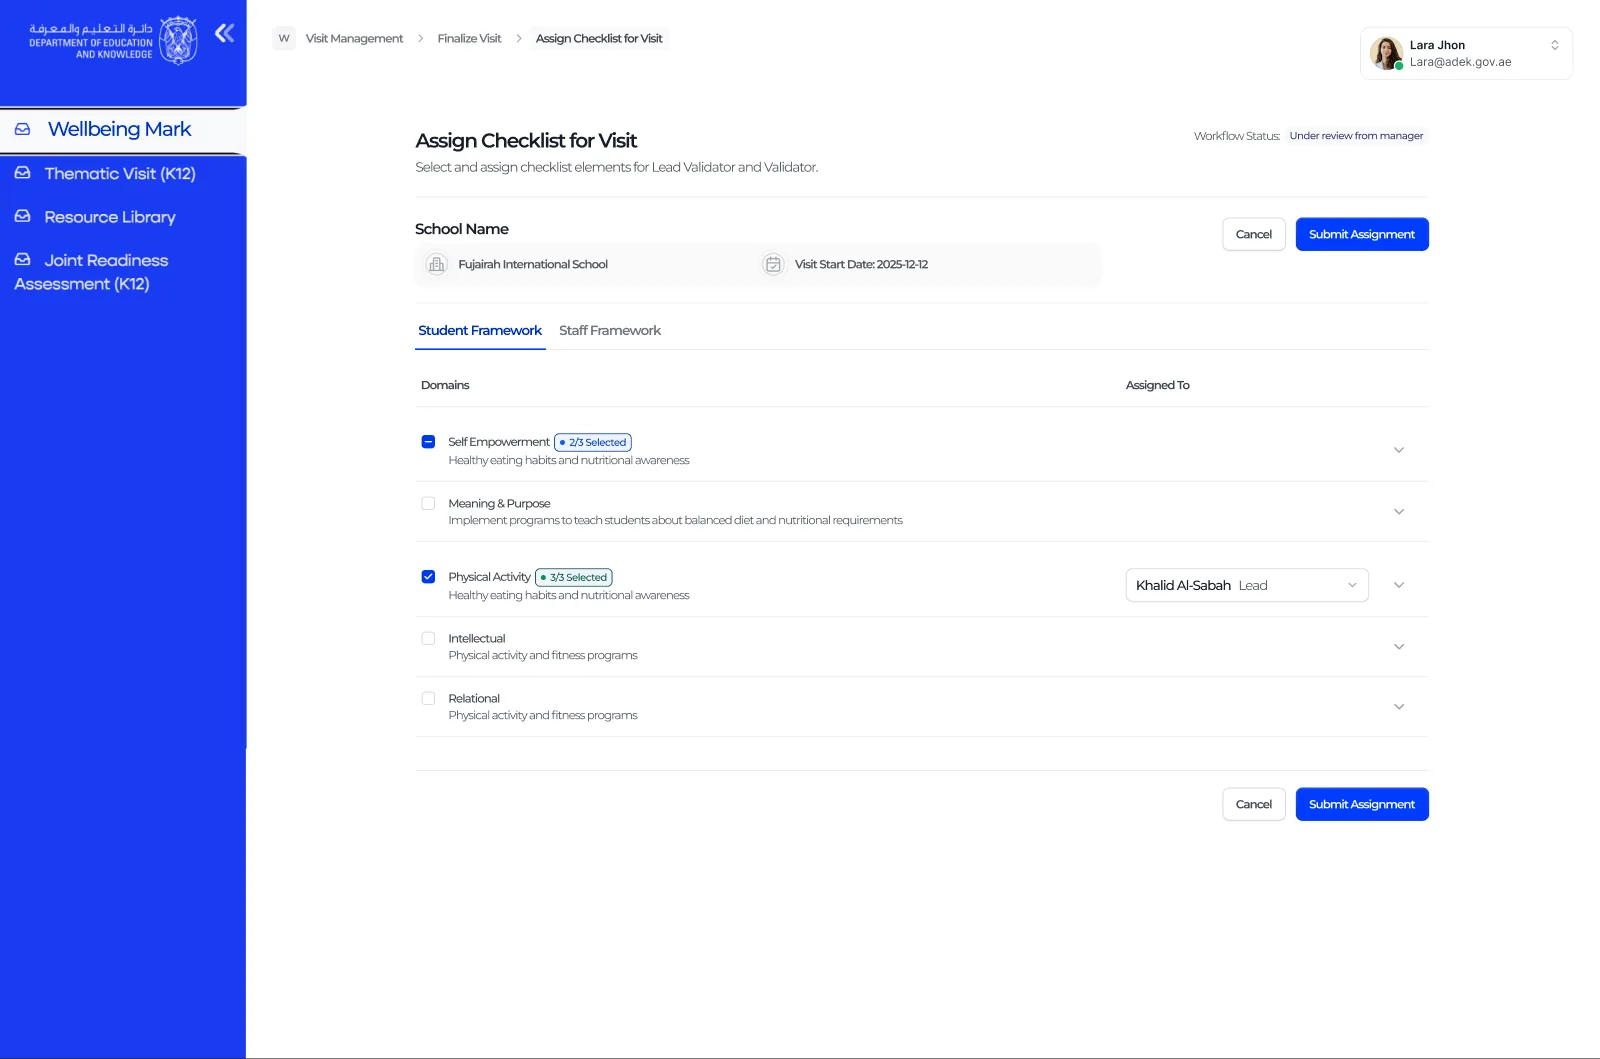The image size is (1600, 1059).
Task: Open Thematic Visit (K12) menu item
Action: [x=120, y=173]
